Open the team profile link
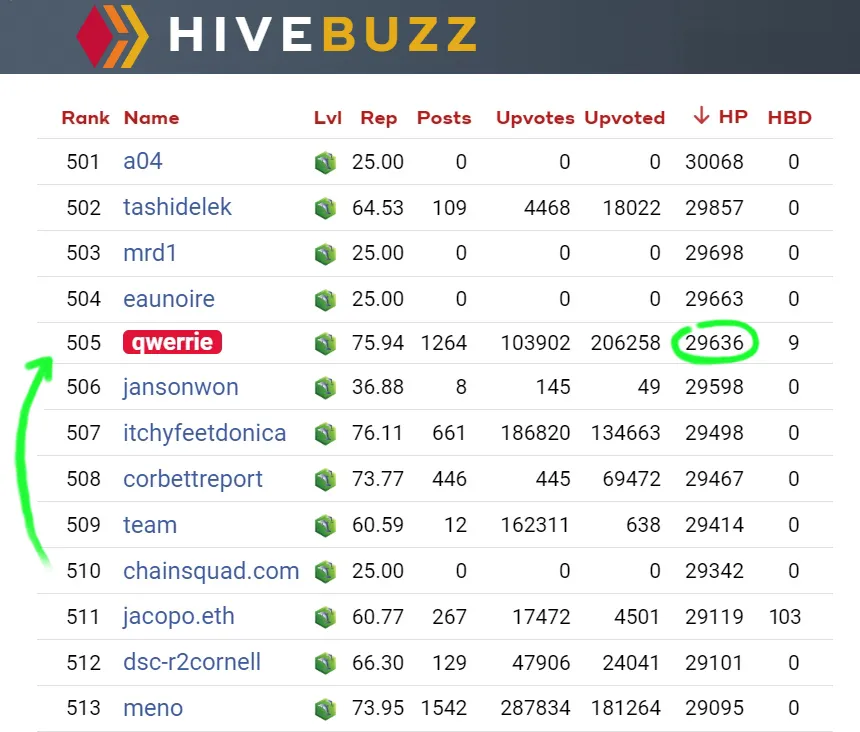860x732 pixels. [150, 525]
